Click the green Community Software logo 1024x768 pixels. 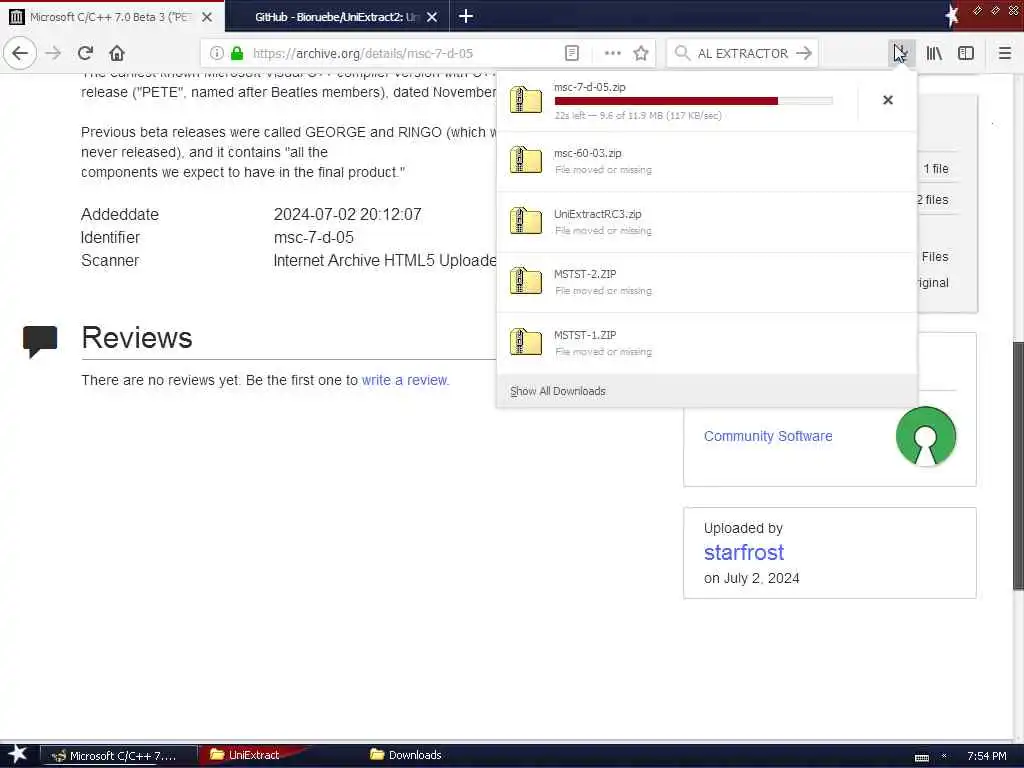[925, 436]
